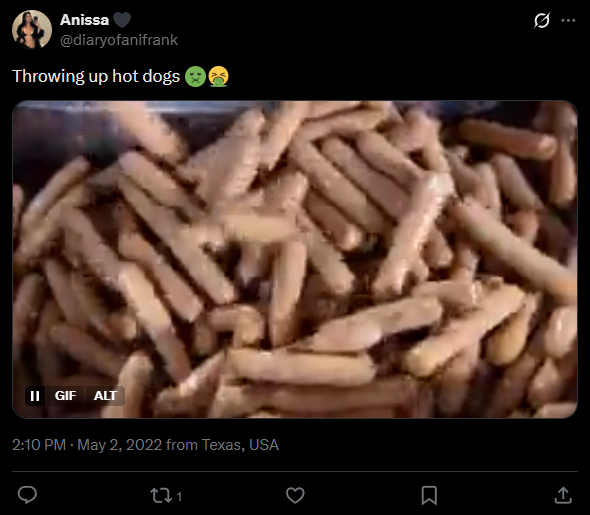590x515 pixels.
Task: Bookmark this post
Action: point(429,495)
